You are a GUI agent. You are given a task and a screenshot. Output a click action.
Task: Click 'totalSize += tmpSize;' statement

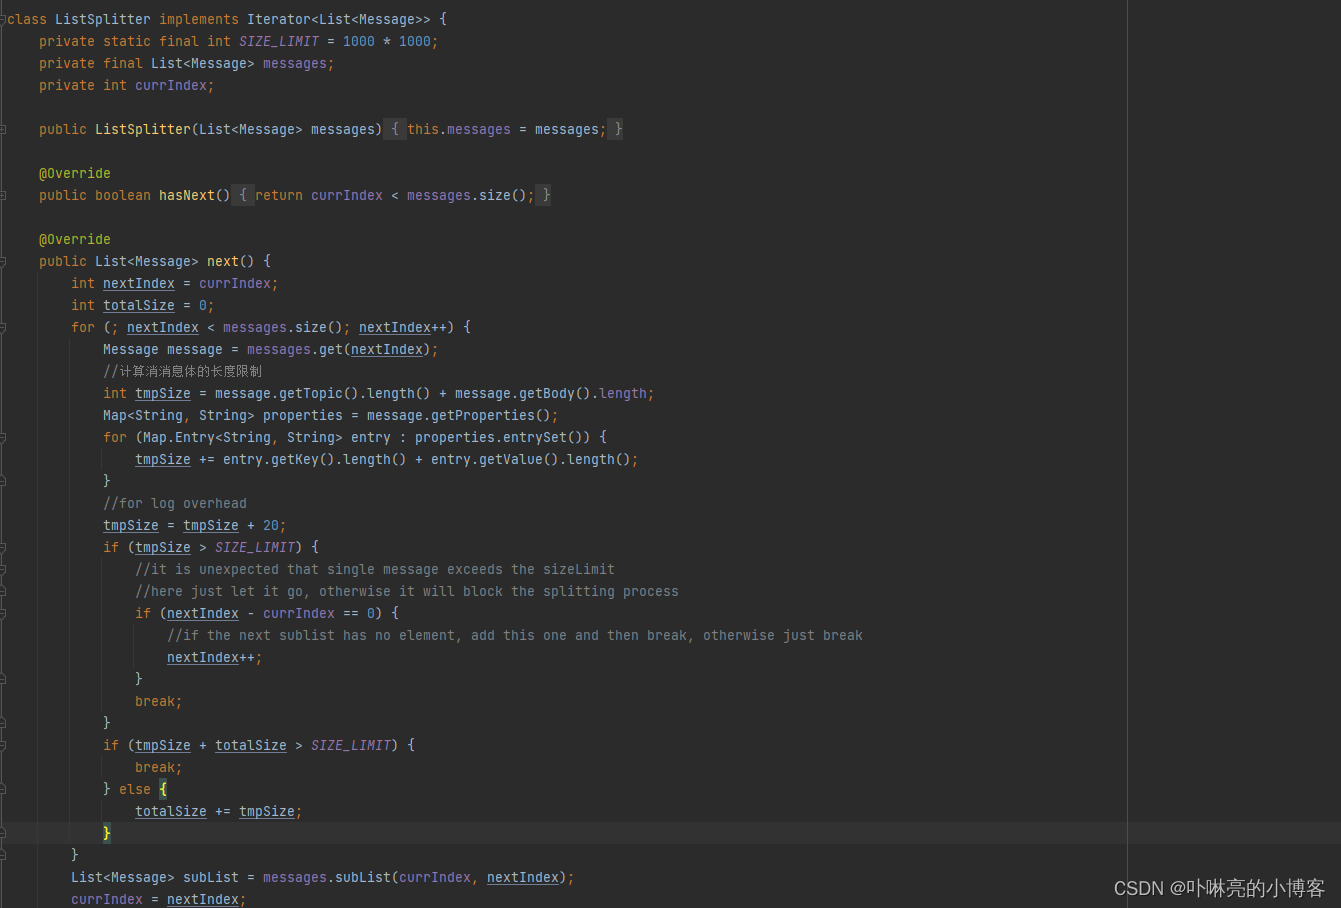point(219,811)
